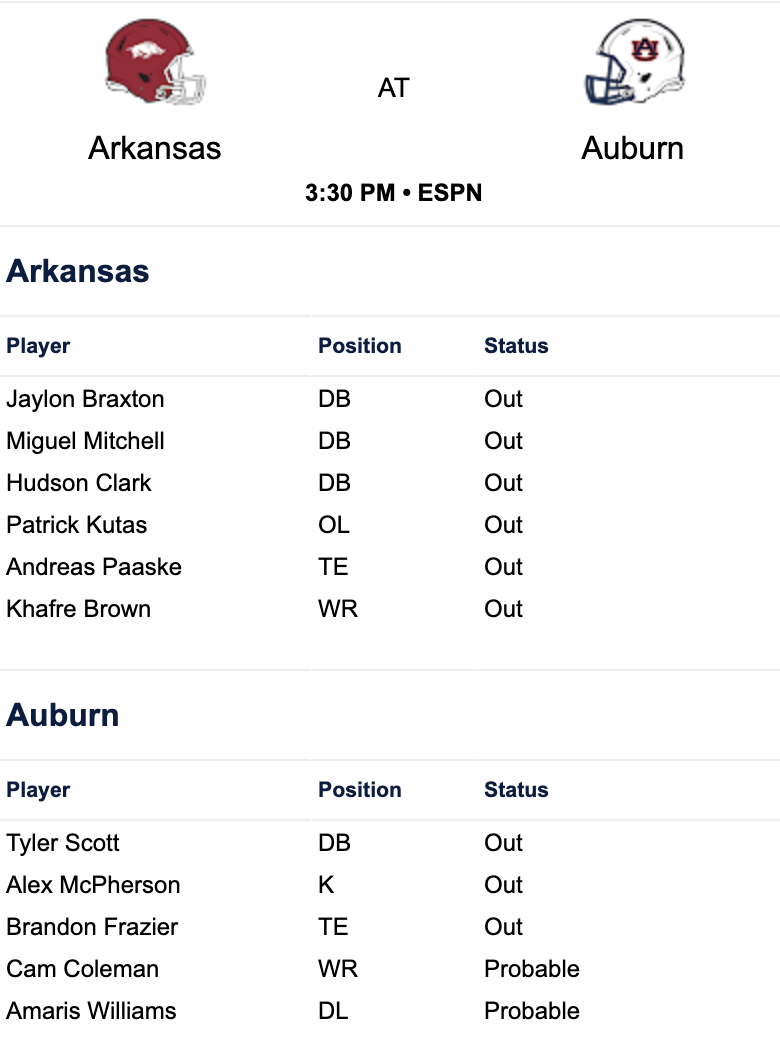Click Patrick Kutas in the injury list

77,525
